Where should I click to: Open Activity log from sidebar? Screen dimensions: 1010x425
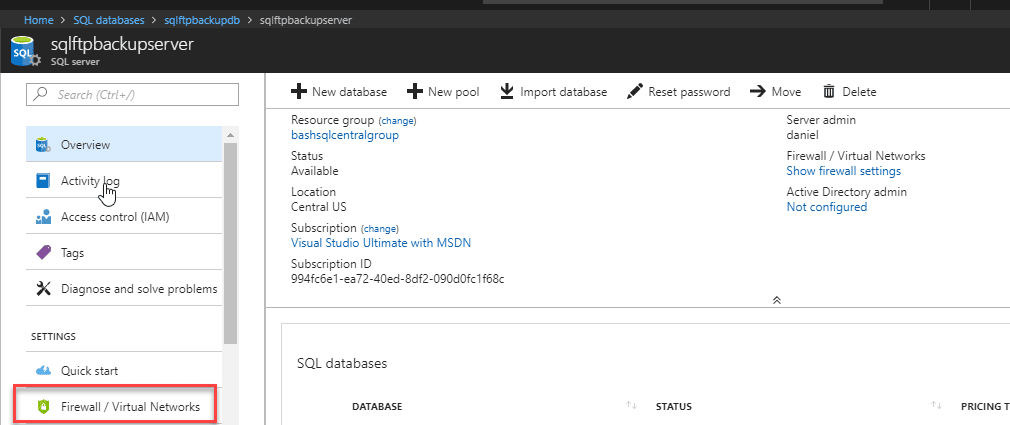point(124,180)
